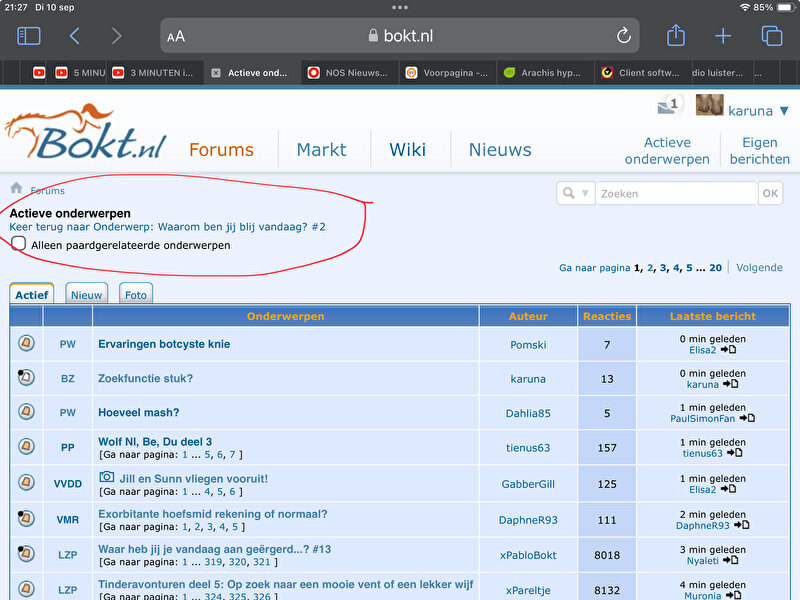The width and height of the screenshot is (800, 600).
Task: Click the Bokt.nl horse logo
Action: click(86, 132)
